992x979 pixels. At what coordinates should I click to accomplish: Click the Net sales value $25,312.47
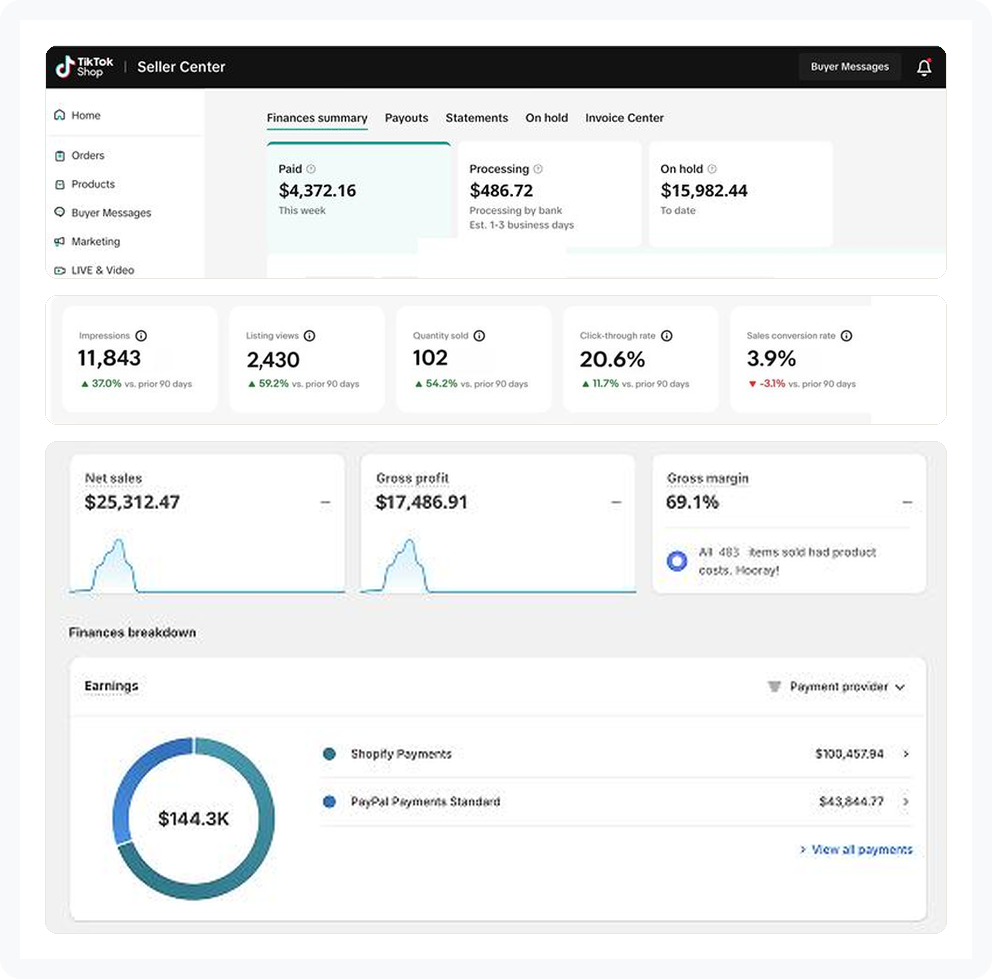(132, 502)
